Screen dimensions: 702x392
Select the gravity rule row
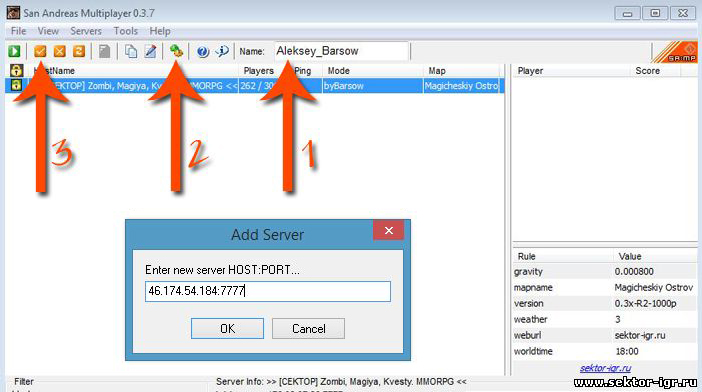point(605,272)
